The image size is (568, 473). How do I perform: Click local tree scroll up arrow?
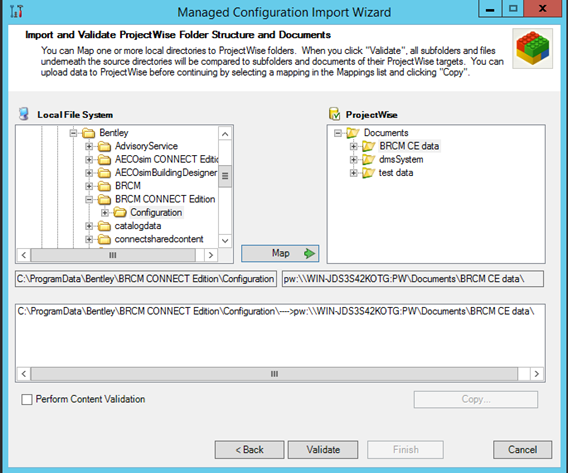[x=225, y=134]
